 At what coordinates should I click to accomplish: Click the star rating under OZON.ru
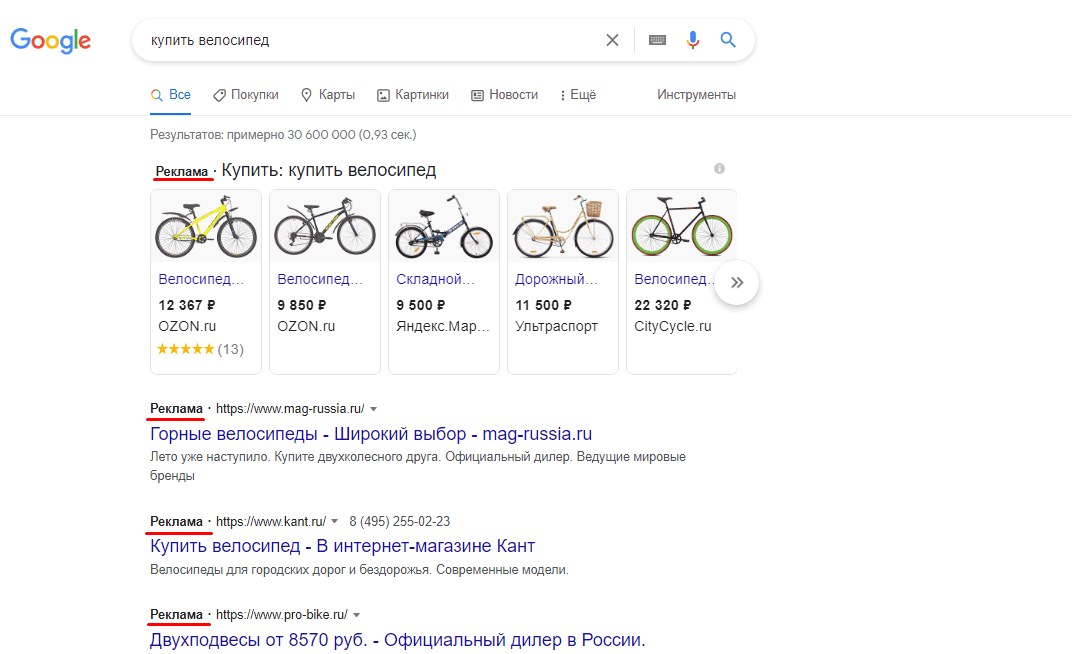click(x=186, y=349)
